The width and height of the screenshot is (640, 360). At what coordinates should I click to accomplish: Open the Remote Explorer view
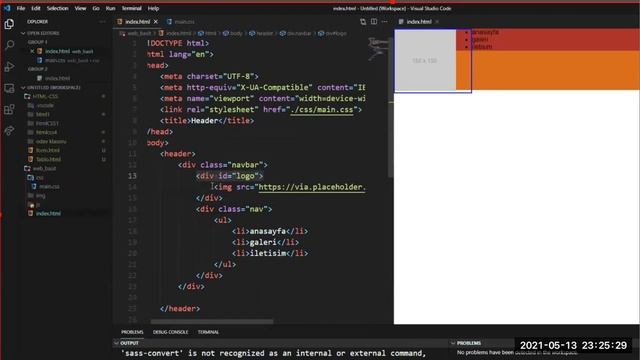point(9,88)
